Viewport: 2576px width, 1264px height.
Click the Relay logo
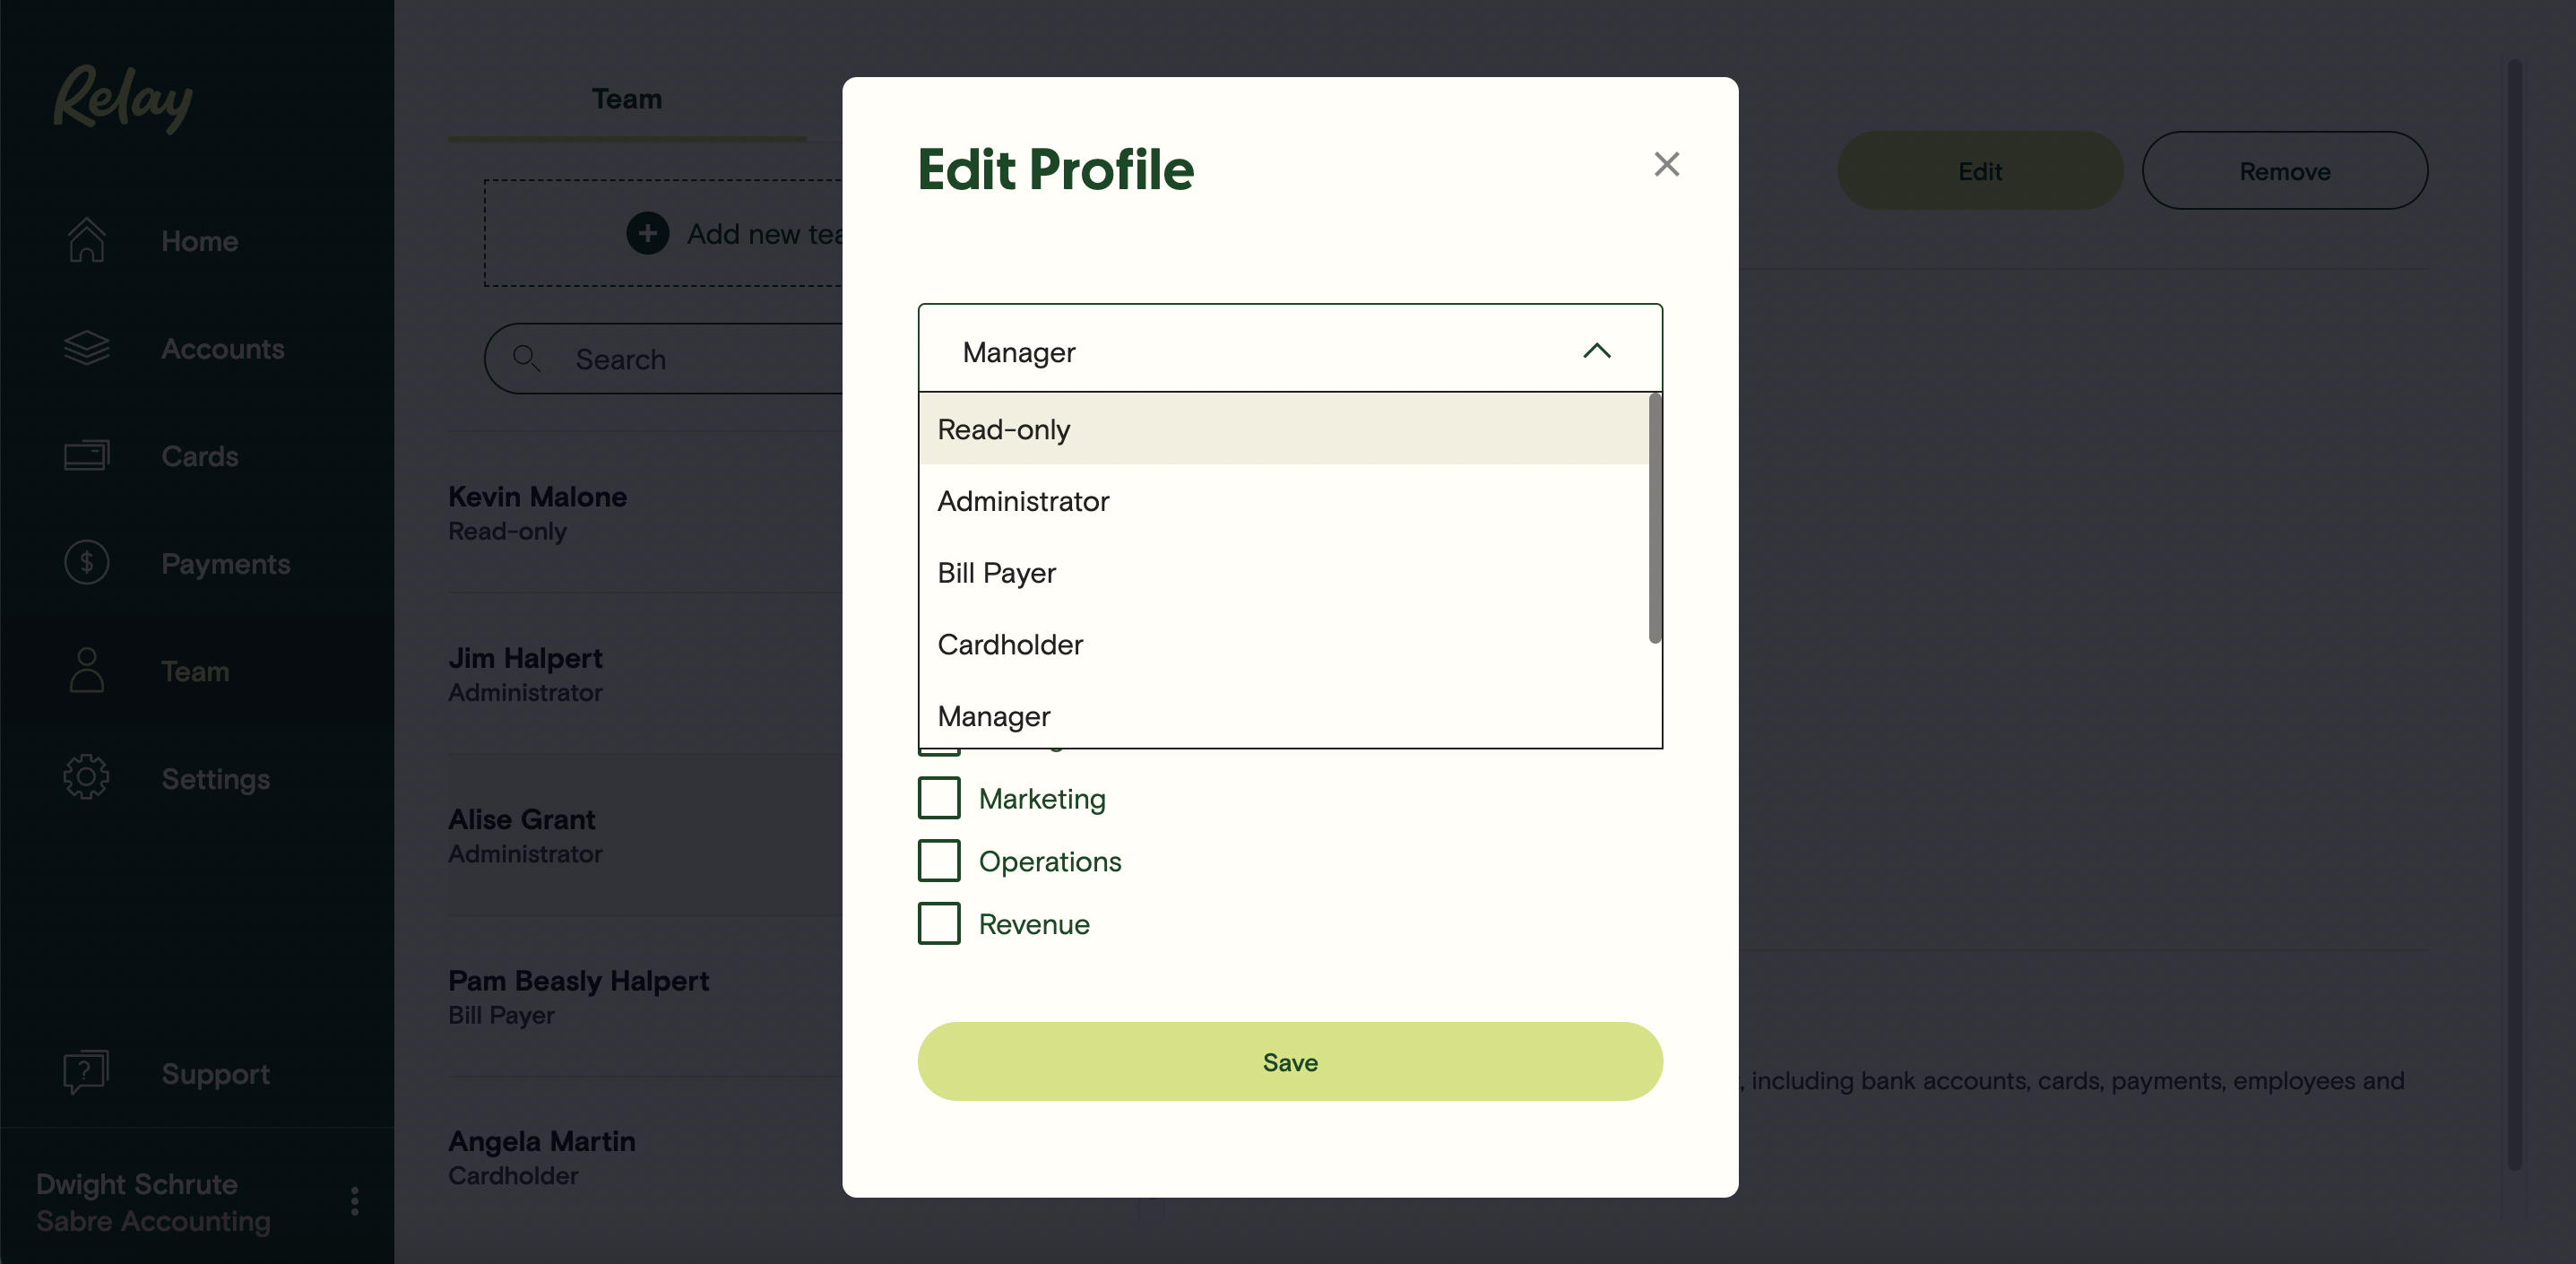[x=123, y=99]
